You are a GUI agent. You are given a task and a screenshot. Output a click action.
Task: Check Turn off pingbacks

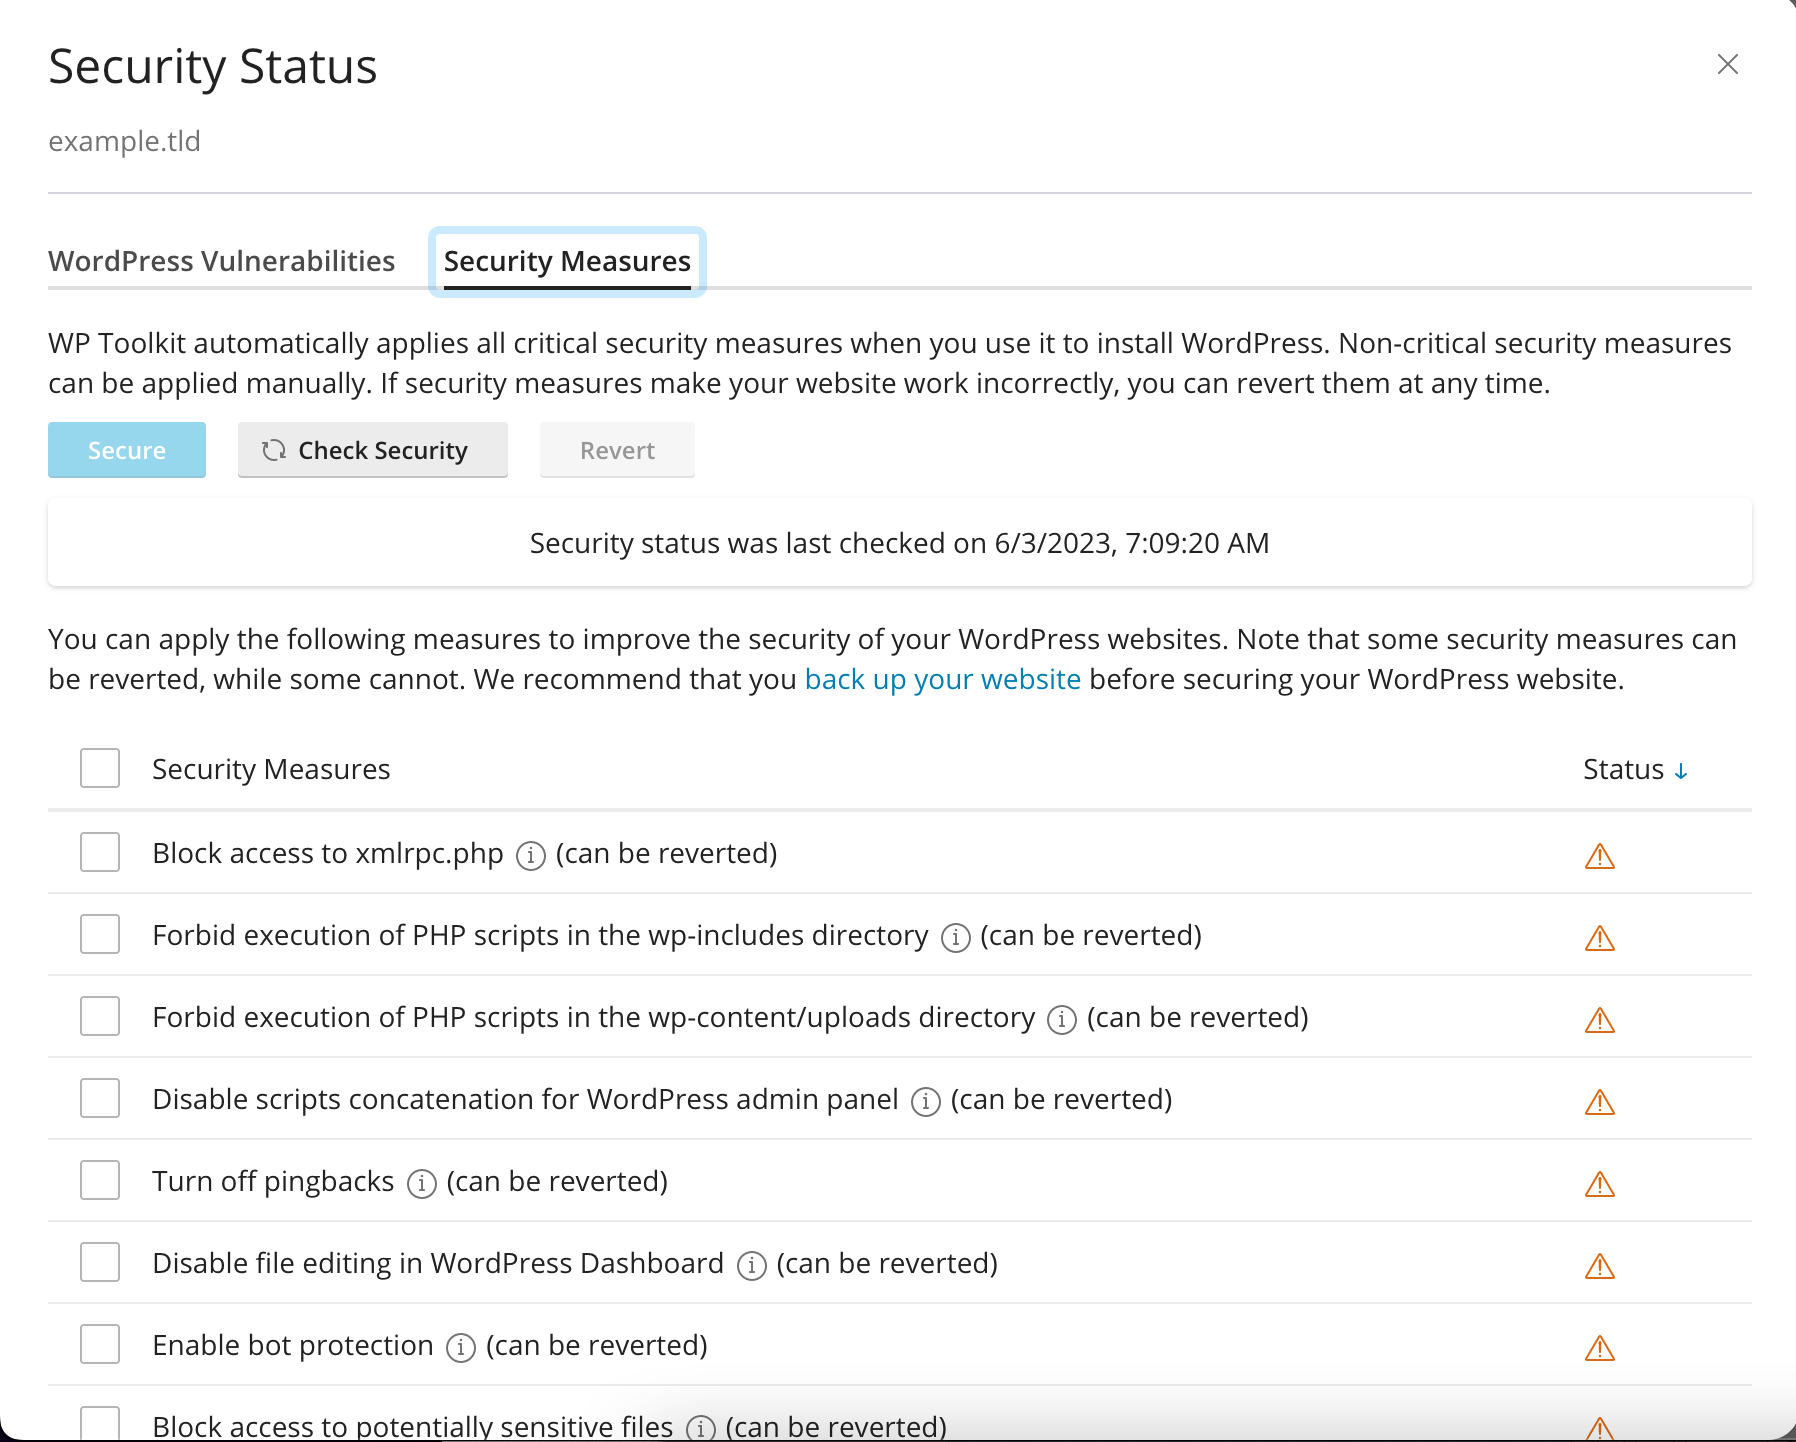(x=100, y=1180)
